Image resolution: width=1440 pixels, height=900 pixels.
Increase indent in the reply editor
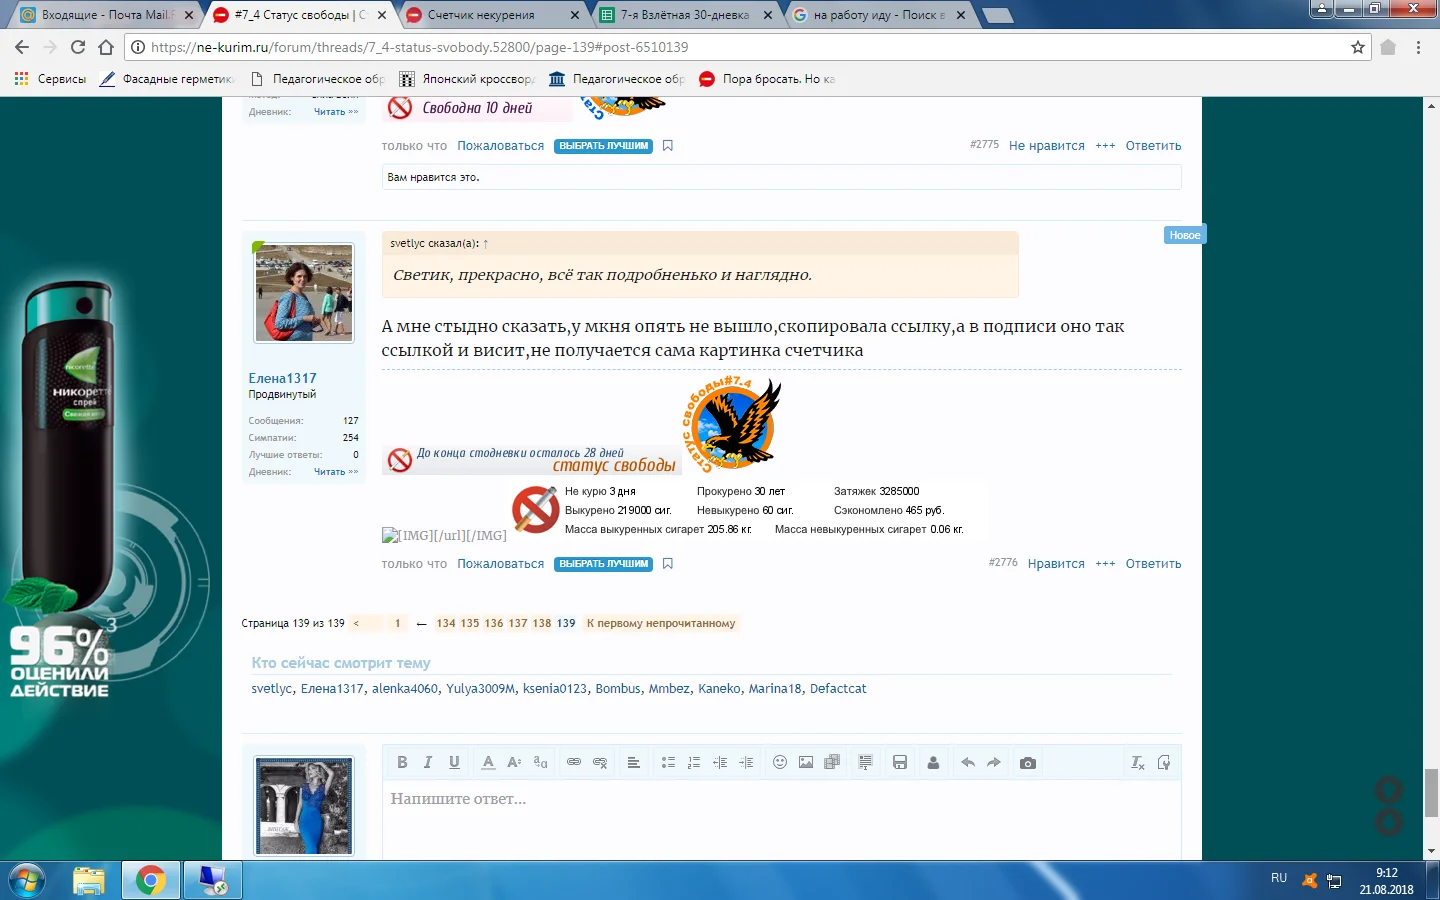[746, 762]
